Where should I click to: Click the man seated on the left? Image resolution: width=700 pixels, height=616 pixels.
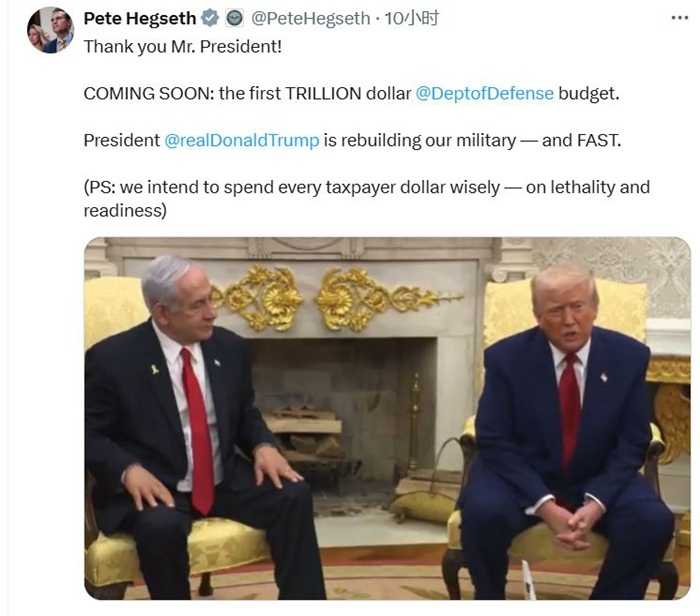[x=196, y=429]
